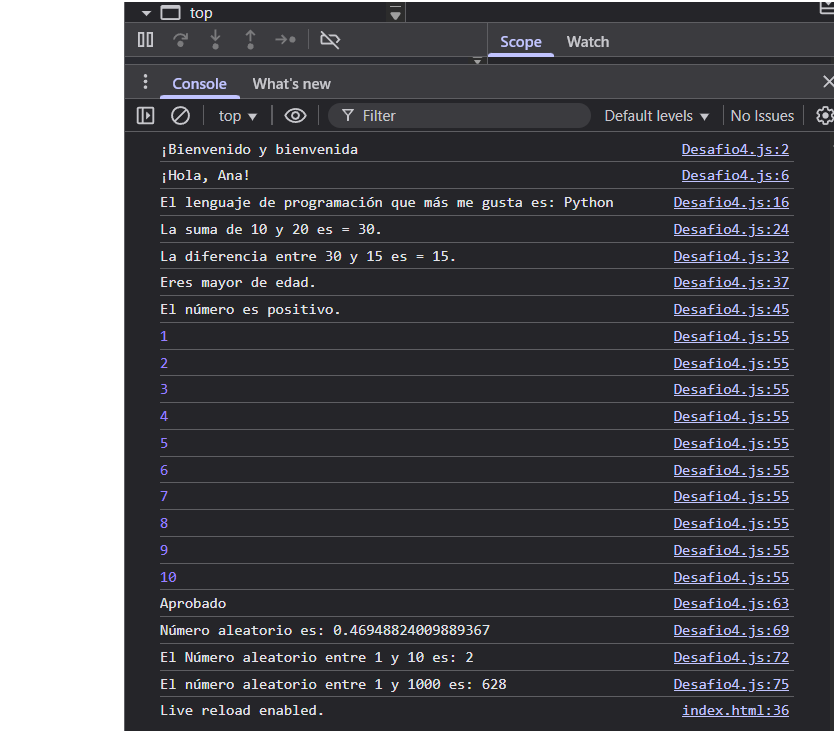Click the dropdown arrow right of top

(x=395, y=13)
